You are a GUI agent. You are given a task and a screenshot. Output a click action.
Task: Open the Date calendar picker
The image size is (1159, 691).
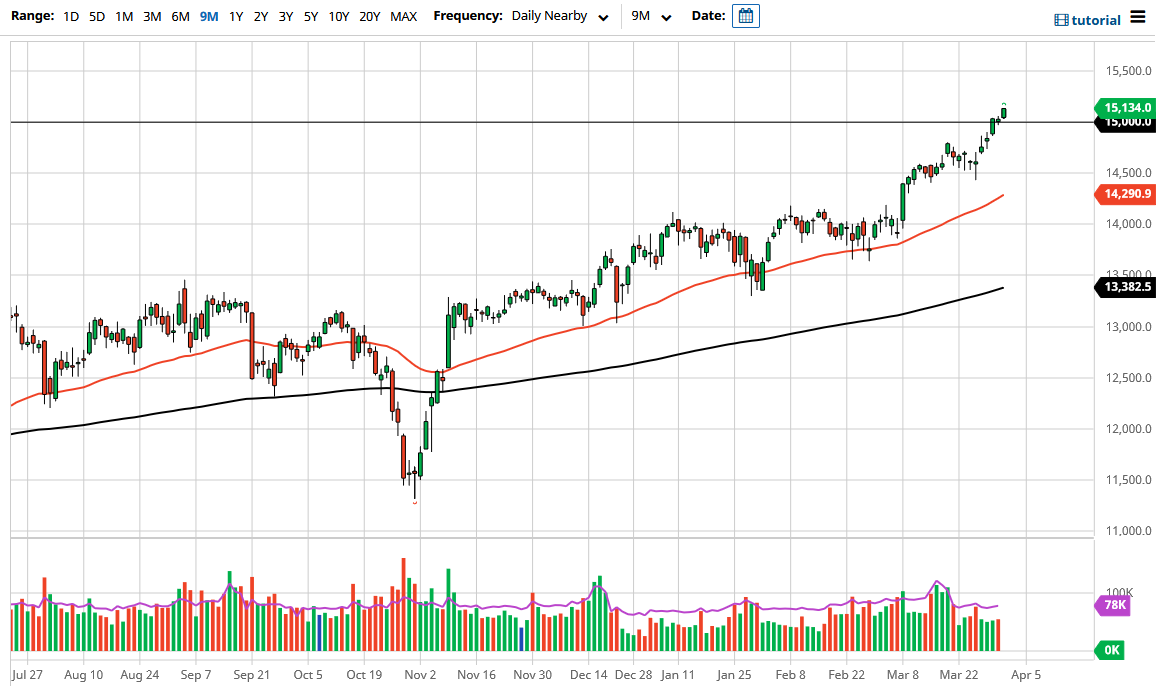click(x=745, y=16)
